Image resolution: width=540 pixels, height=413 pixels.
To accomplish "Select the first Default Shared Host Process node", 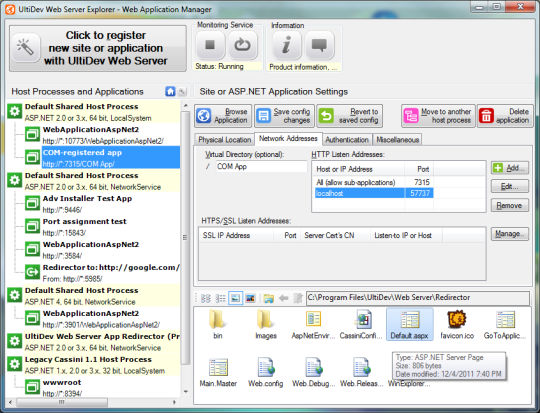I will click(x=93, y=112).
